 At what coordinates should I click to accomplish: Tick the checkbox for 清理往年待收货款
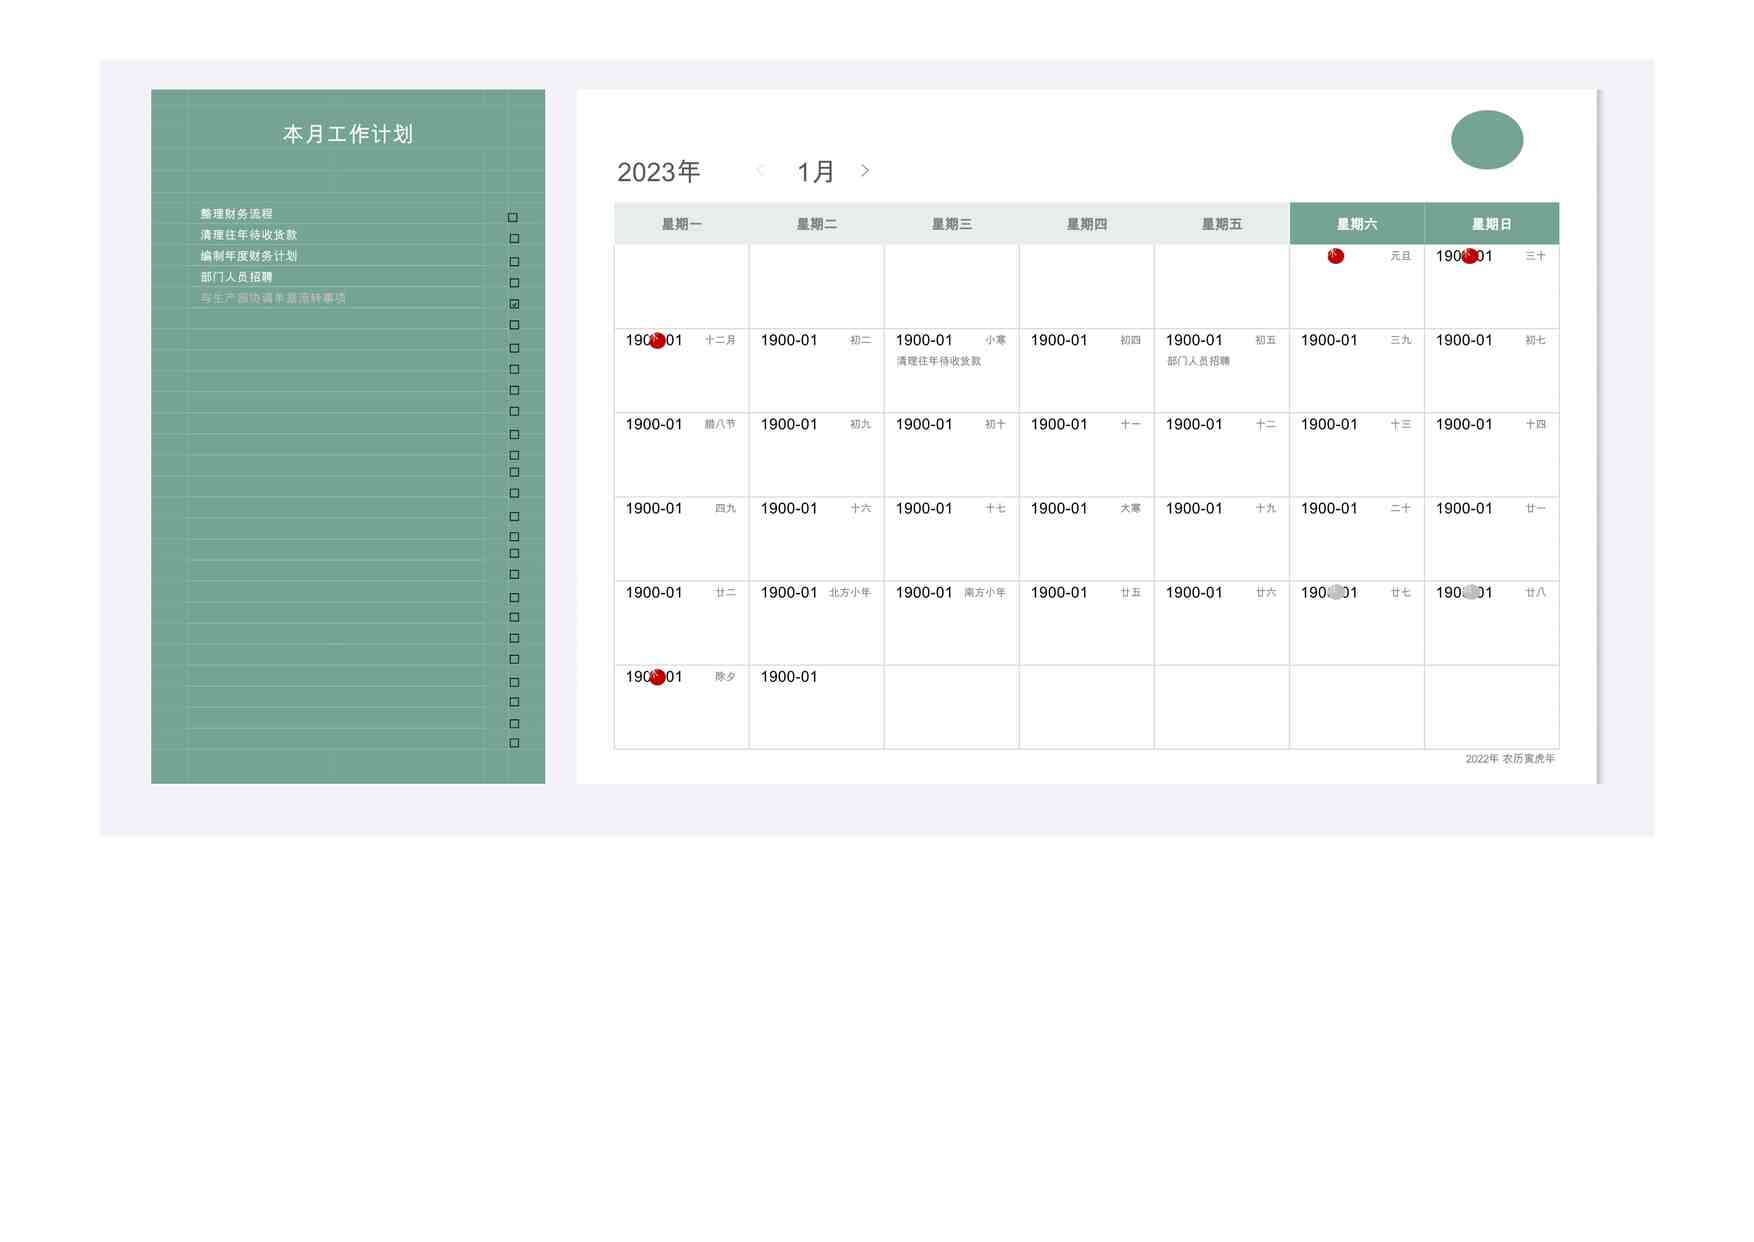[x=514, y=238]
